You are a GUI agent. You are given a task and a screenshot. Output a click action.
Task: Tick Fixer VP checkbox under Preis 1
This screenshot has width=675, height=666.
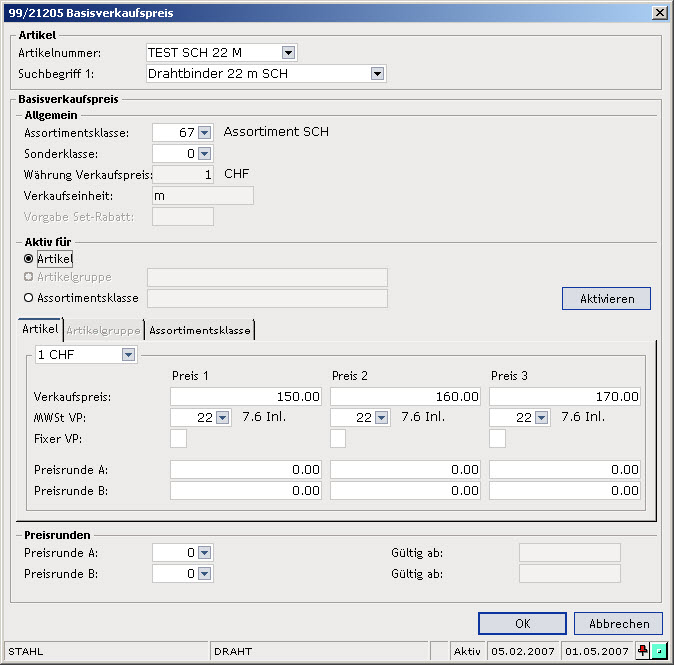pyautogui.click(x=178, y=438)
